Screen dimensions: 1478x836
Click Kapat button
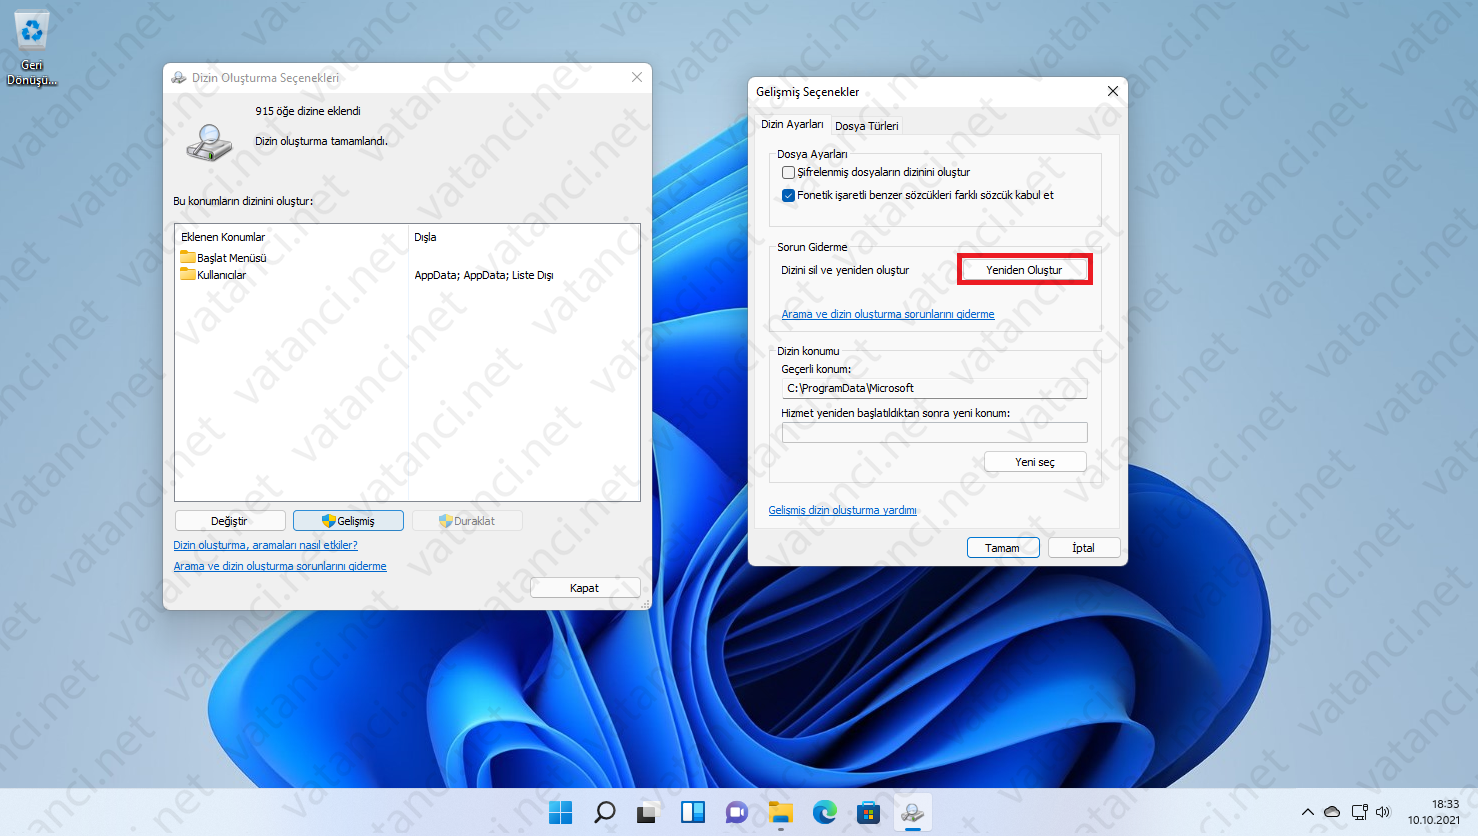[585, 588]
